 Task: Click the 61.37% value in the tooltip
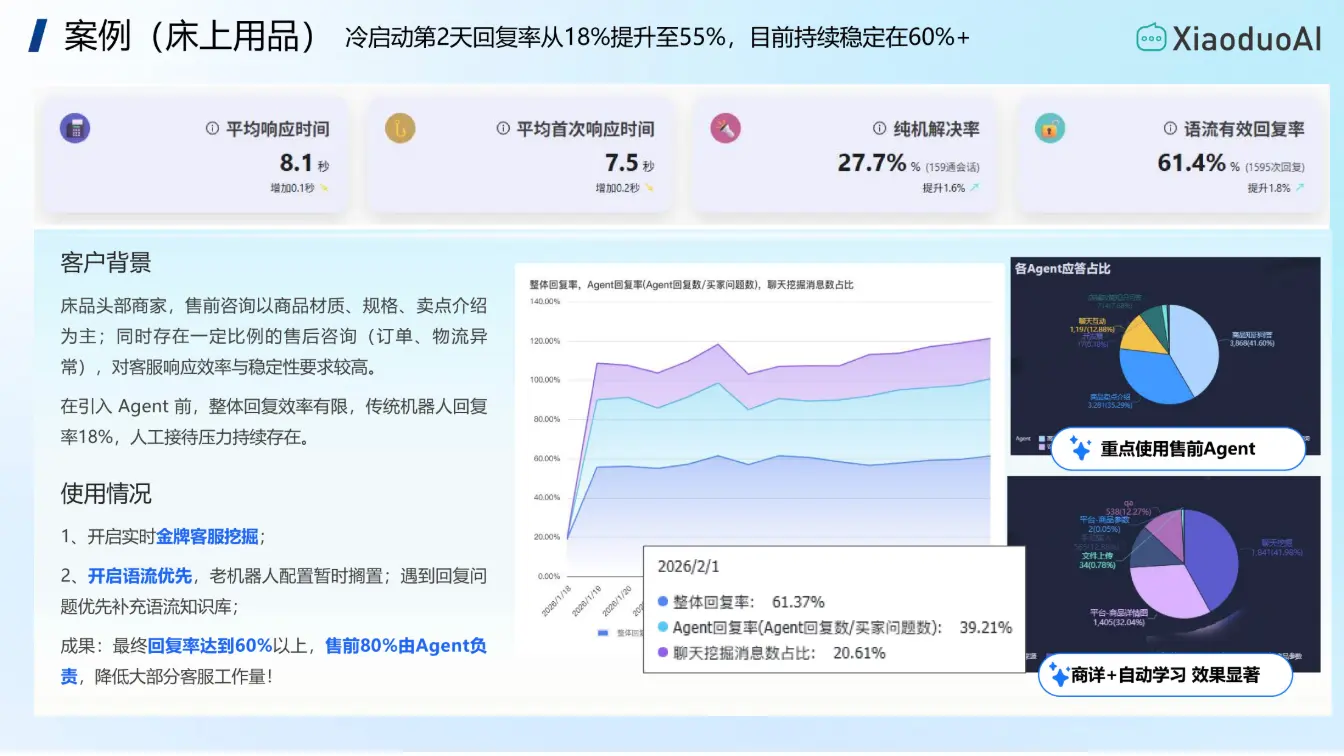click(x=798, y=602)
